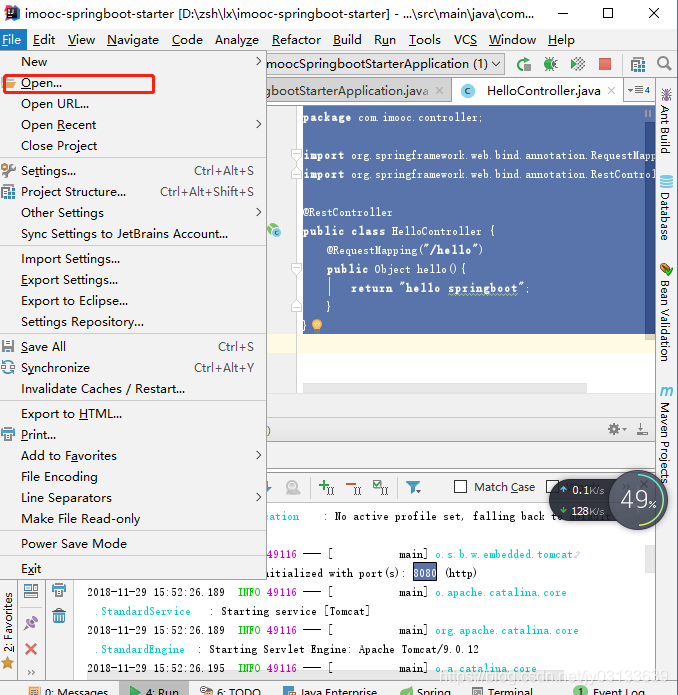The width and height of the screenshot is (678, 695).
Task: Open the Favorites tool window strip
Action: point(8,629)
